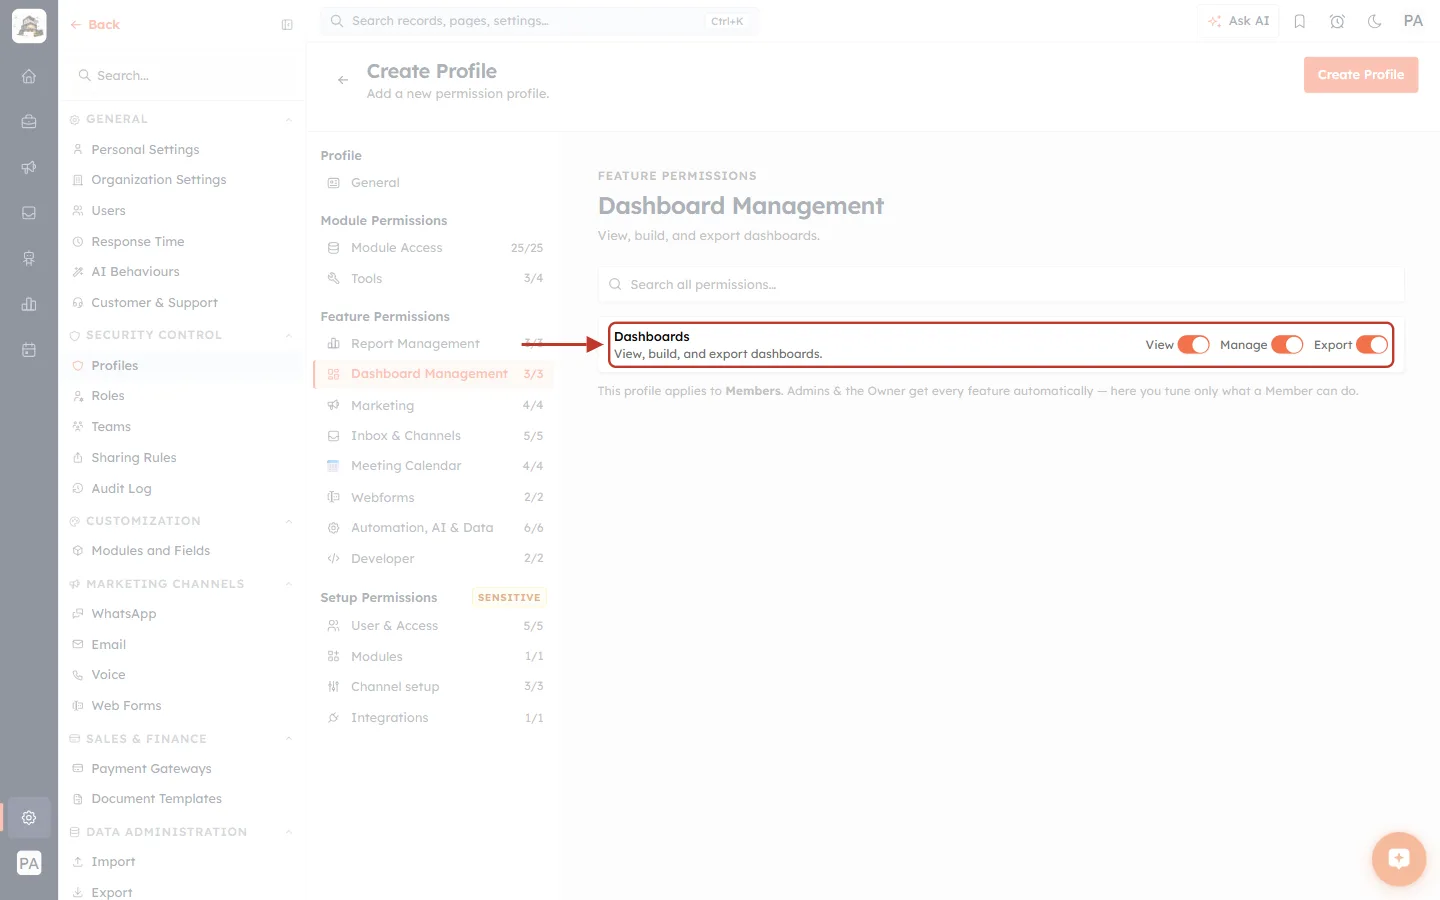Switch to dark mode with the moon icon
Screen dimensions: 1440x900
1375,21
